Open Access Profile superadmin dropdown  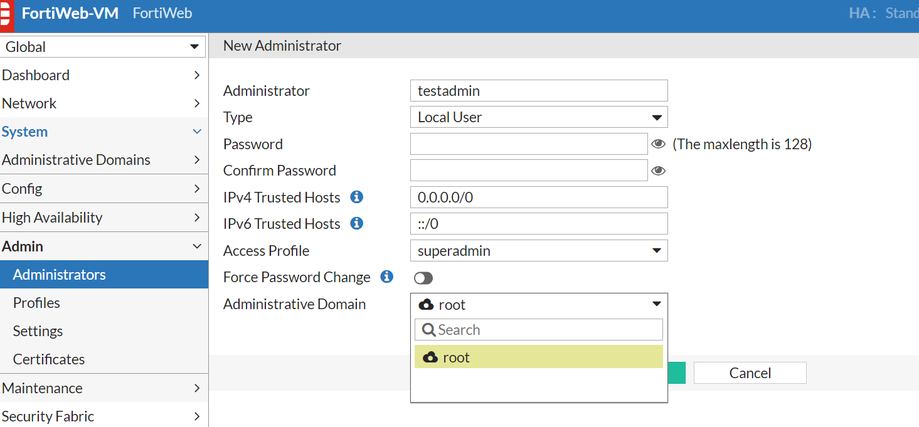538,251
